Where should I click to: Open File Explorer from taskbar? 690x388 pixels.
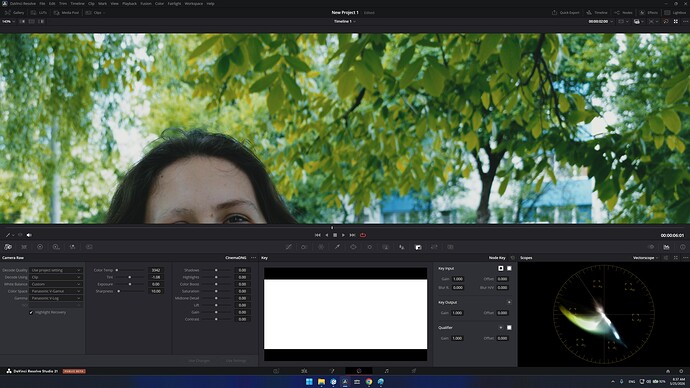321,381
